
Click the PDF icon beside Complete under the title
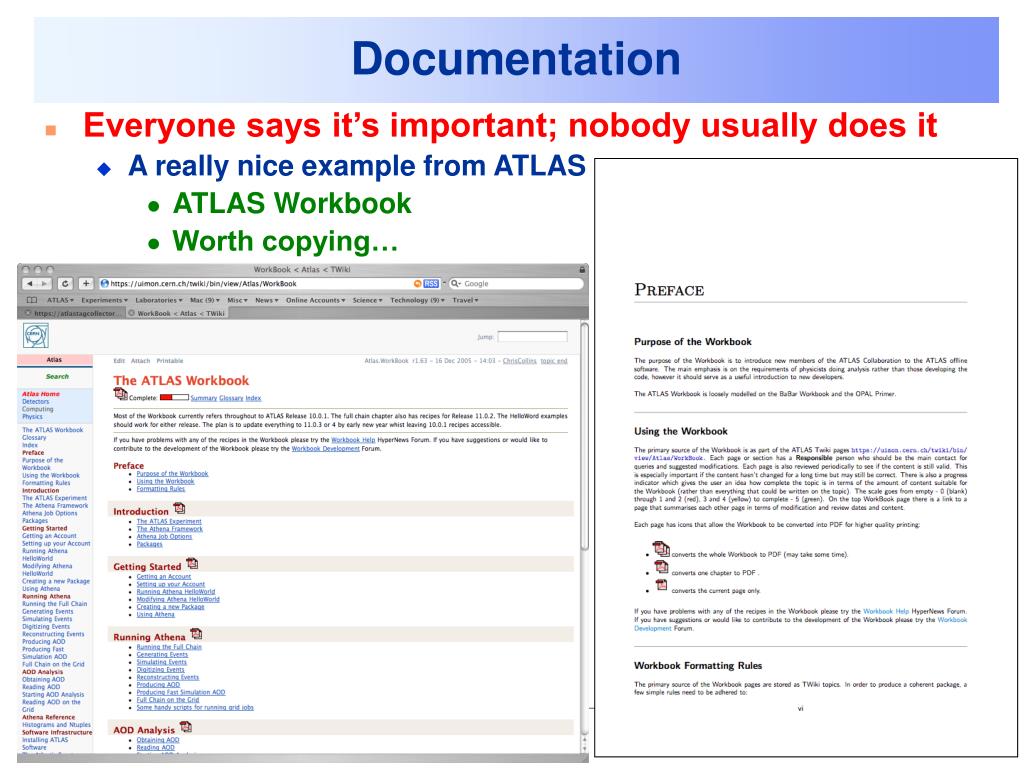point(120,394)
